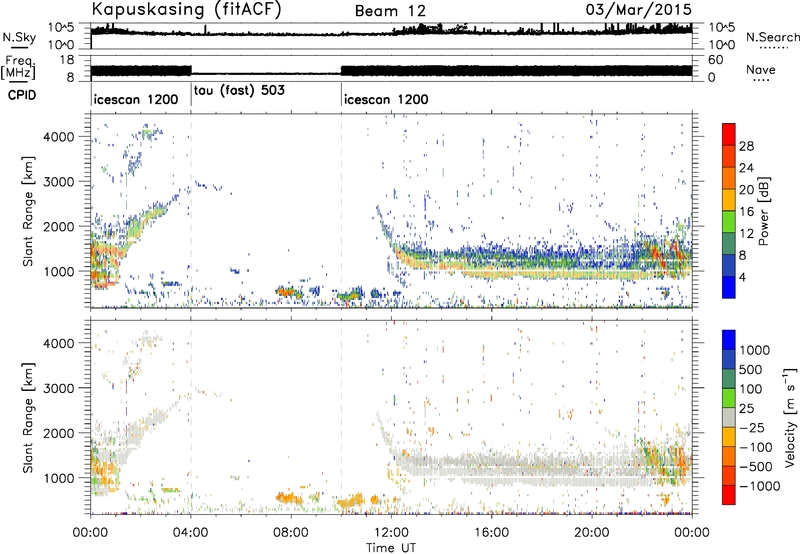Click the blue top segment of Velocity colorbar
This screenshot has height=554, width=800.
[729, 340]
